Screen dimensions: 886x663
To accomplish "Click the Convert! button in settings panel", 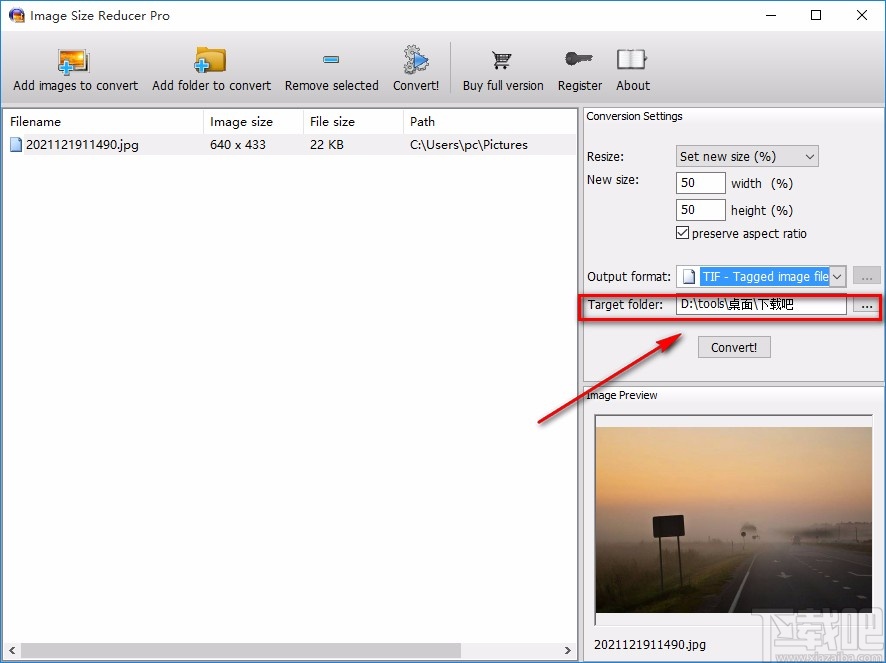I will [x=734, y=347].
